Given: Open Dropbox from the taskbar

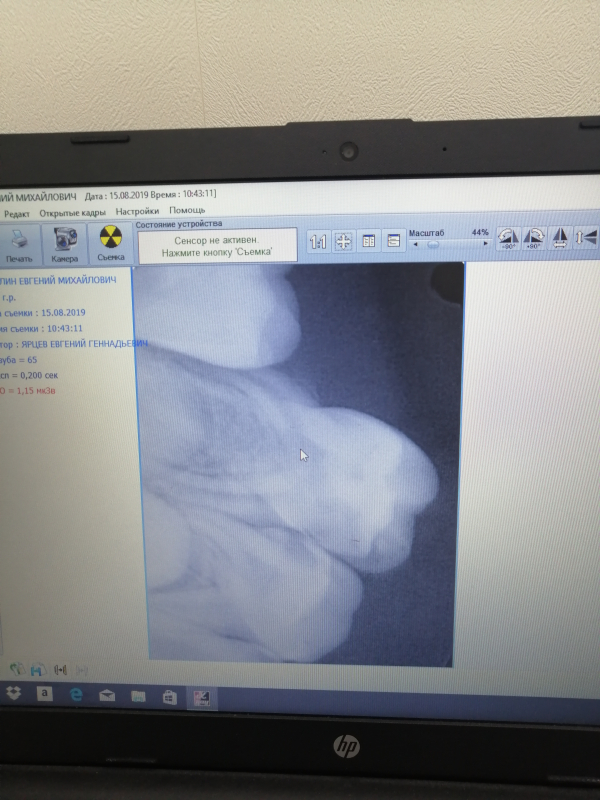Looking at the screenshot, I should tap(14, 694).
